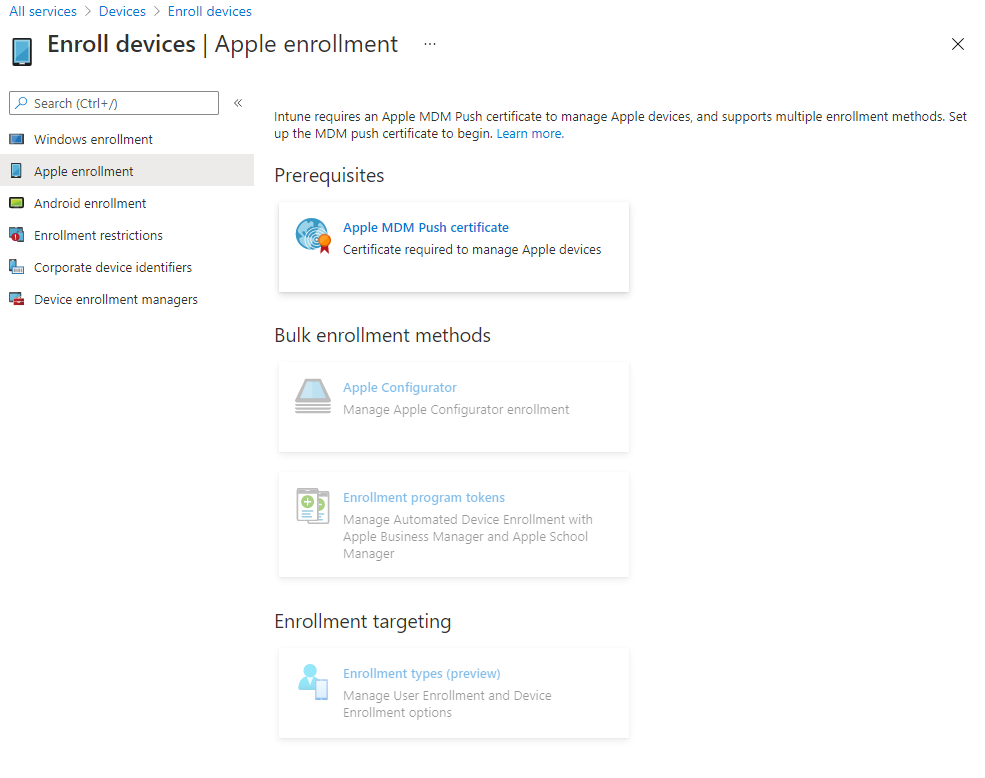Click the Enroll devices blade header icon

pos(22,52)
